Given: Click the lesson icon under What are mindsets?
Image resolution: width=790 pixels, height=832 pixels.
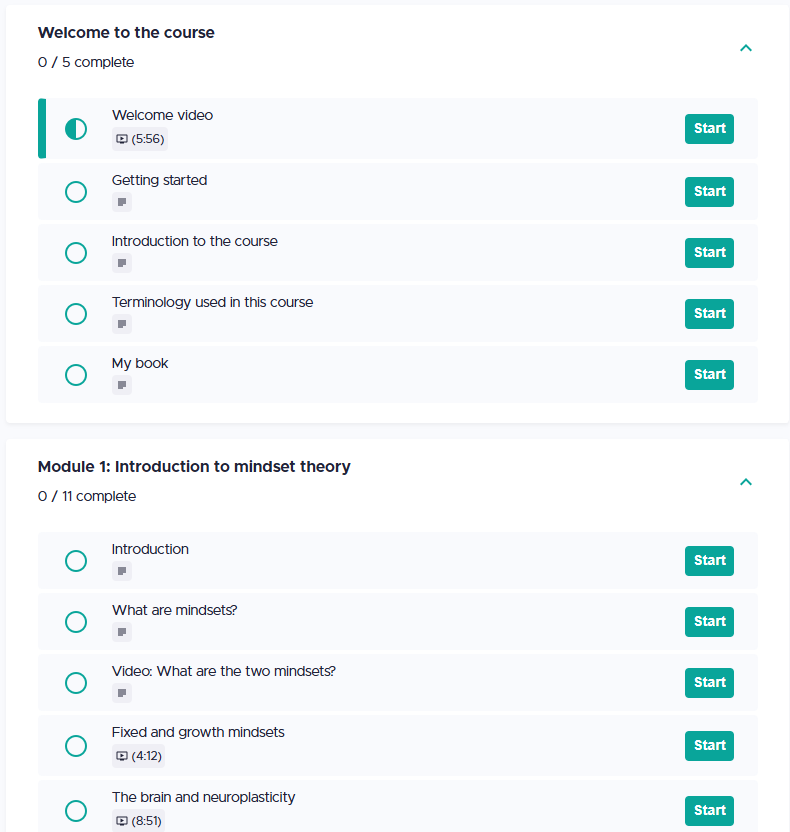Looking at the screenshot, I should click(x=122, y=632).
